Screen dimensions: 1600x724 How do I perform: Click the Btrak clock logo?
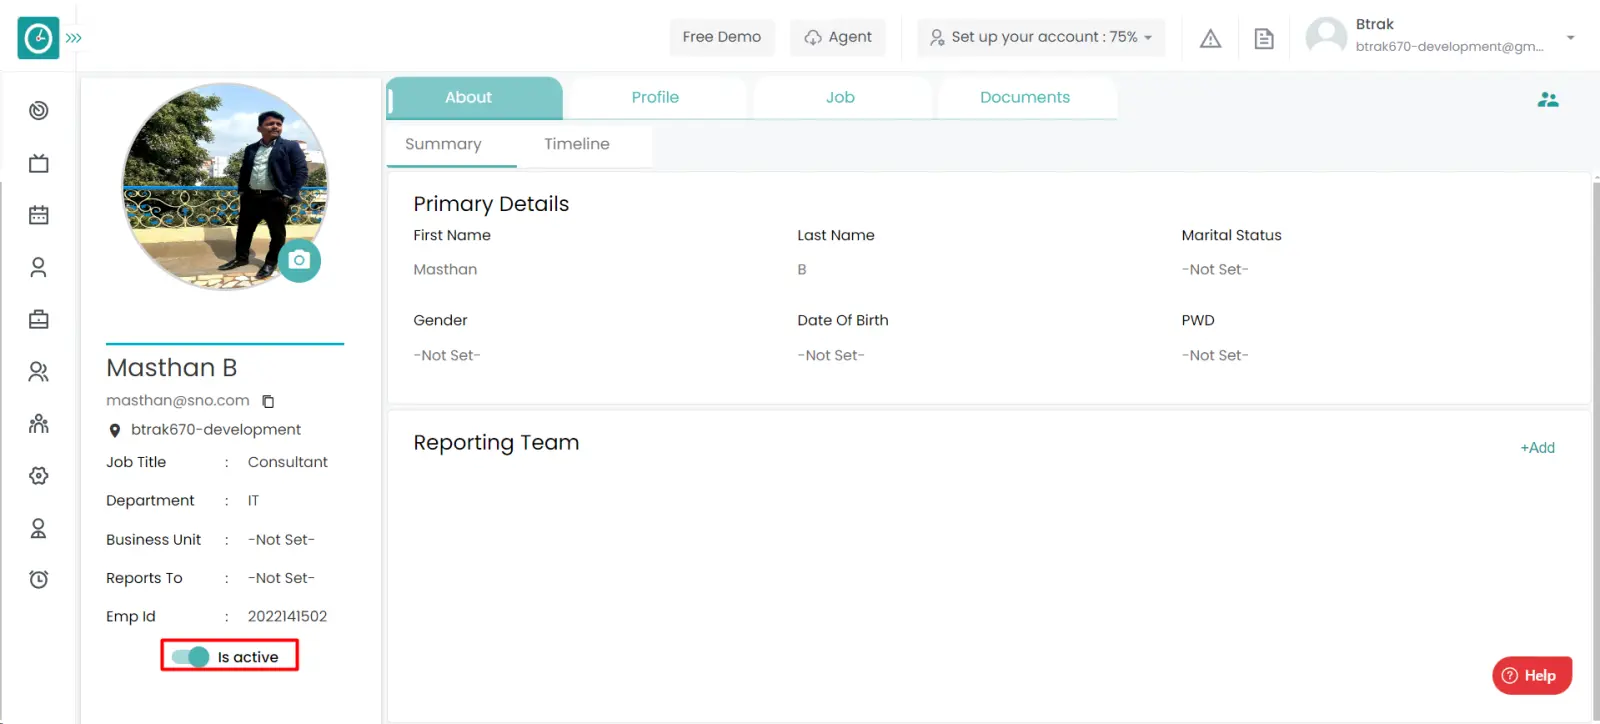[x=38, y=38]
